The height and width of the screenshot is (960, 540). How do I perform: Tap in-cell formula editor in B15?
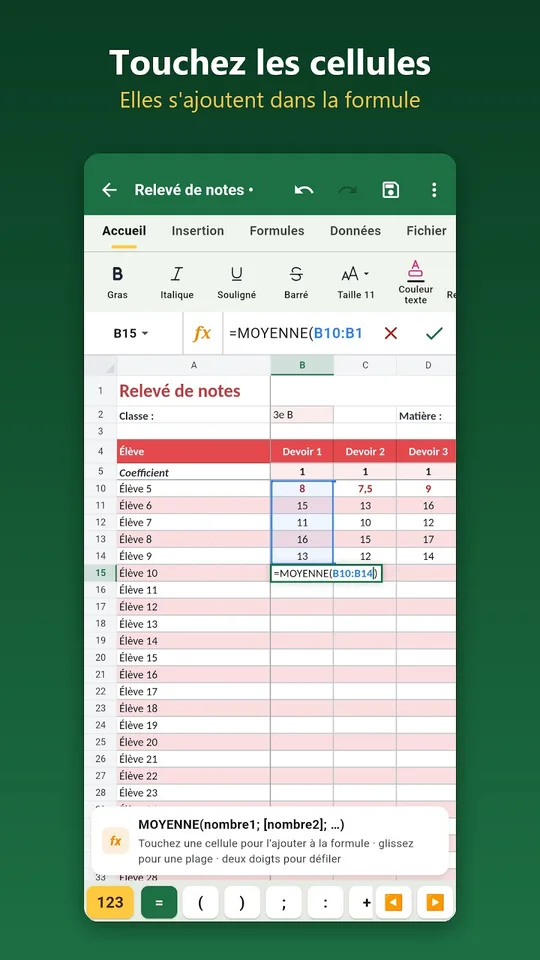click(326, 573)
